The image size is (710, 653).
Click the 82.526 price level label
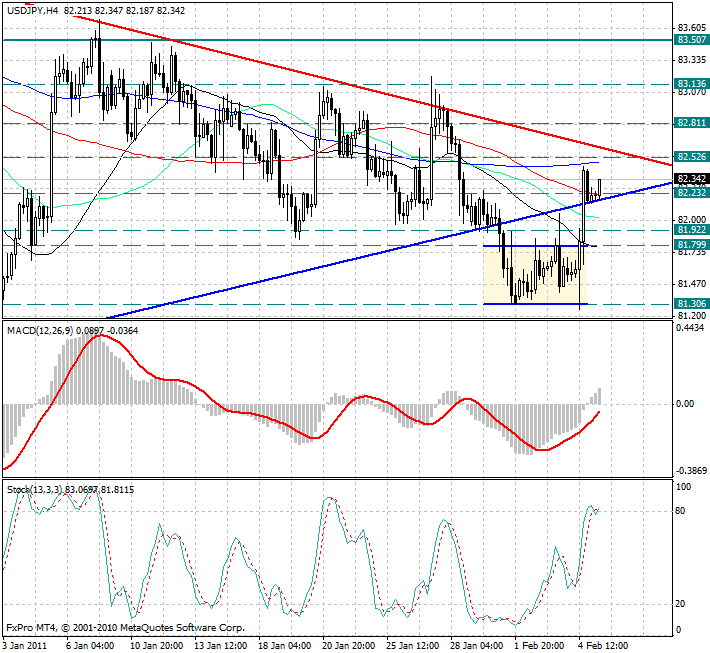click(x=692, y=157)
